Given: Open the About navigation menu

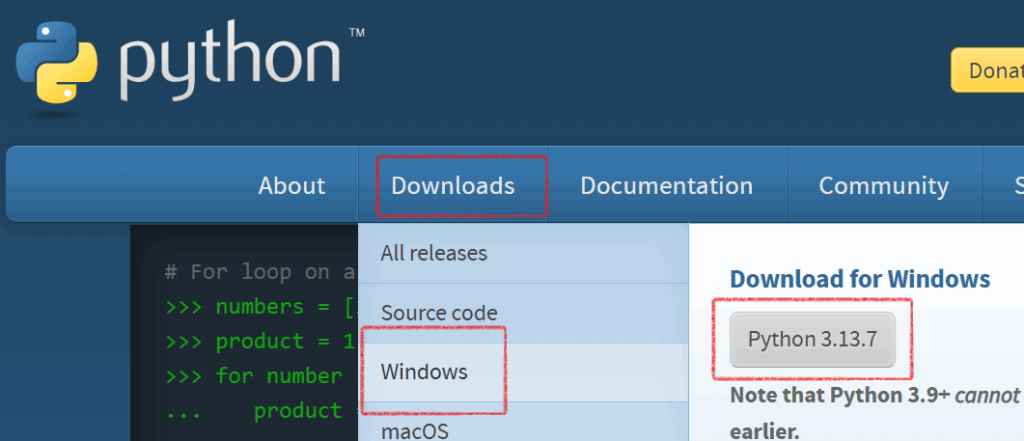Looking at the screenshot, I should pos(291,186).
